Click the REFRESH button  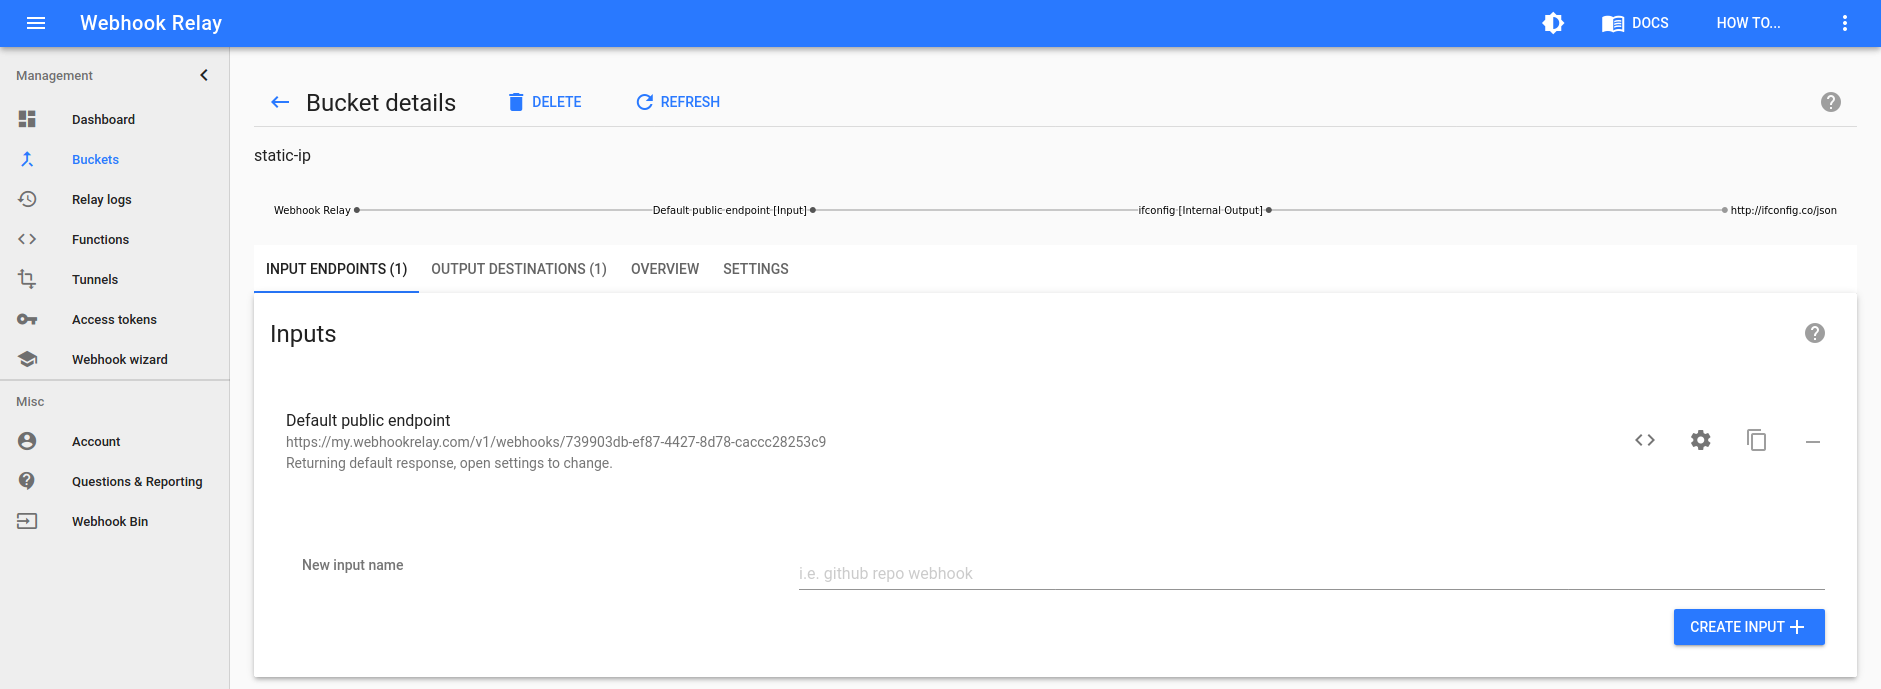[678, 102]
